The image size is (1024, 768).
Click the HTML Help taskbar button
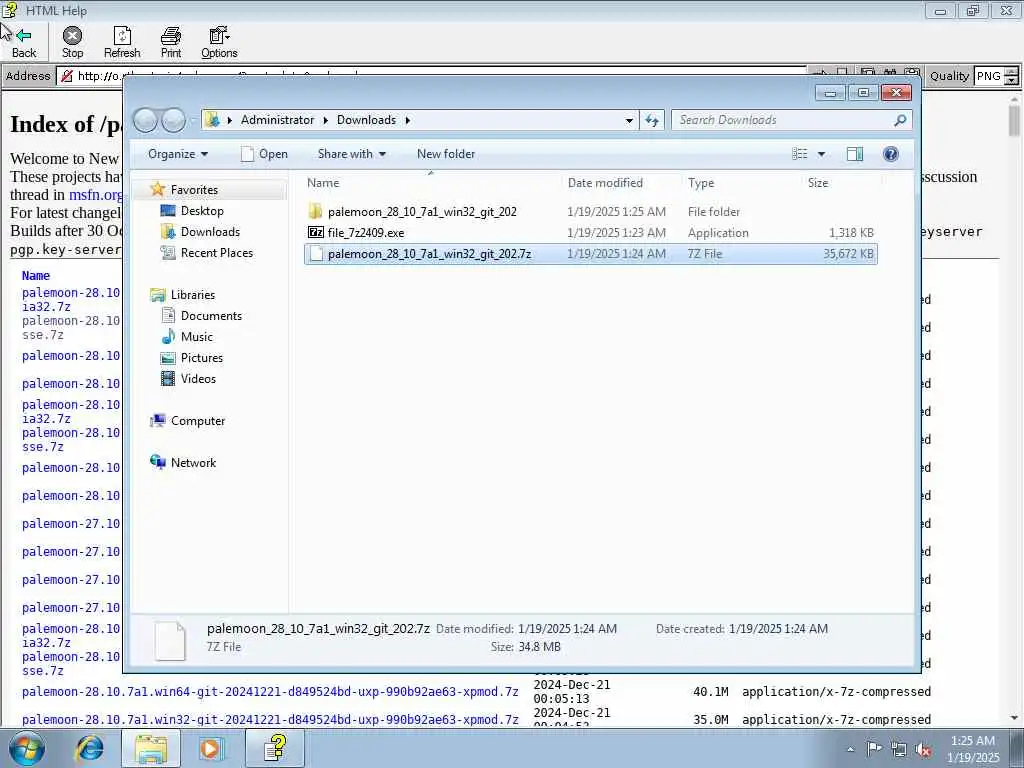pos(275,748)
